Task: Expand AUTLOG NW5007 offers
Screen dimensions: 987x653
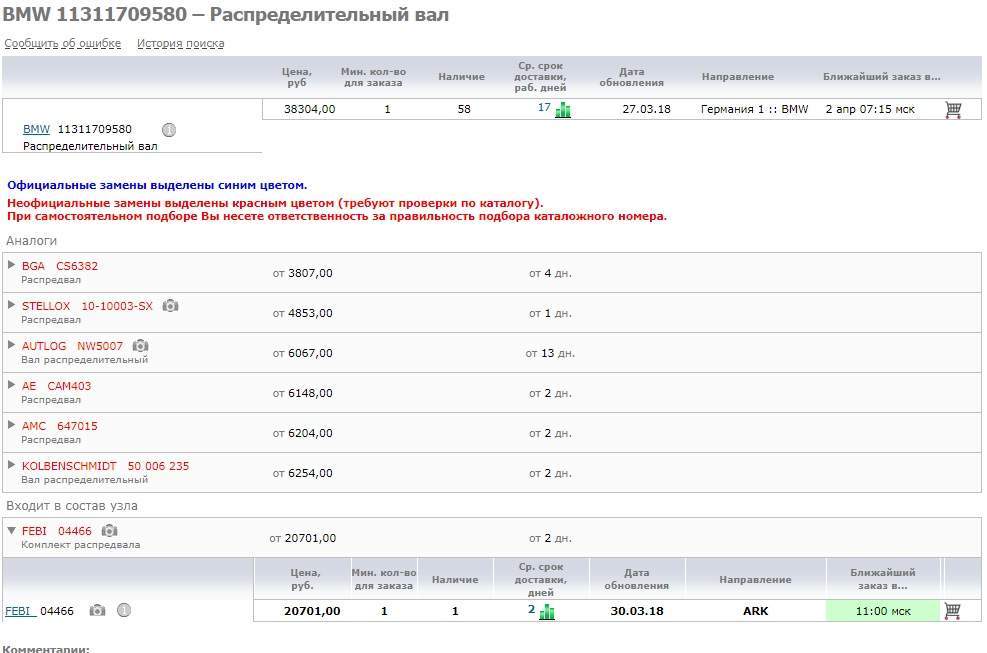Action: 11,345
